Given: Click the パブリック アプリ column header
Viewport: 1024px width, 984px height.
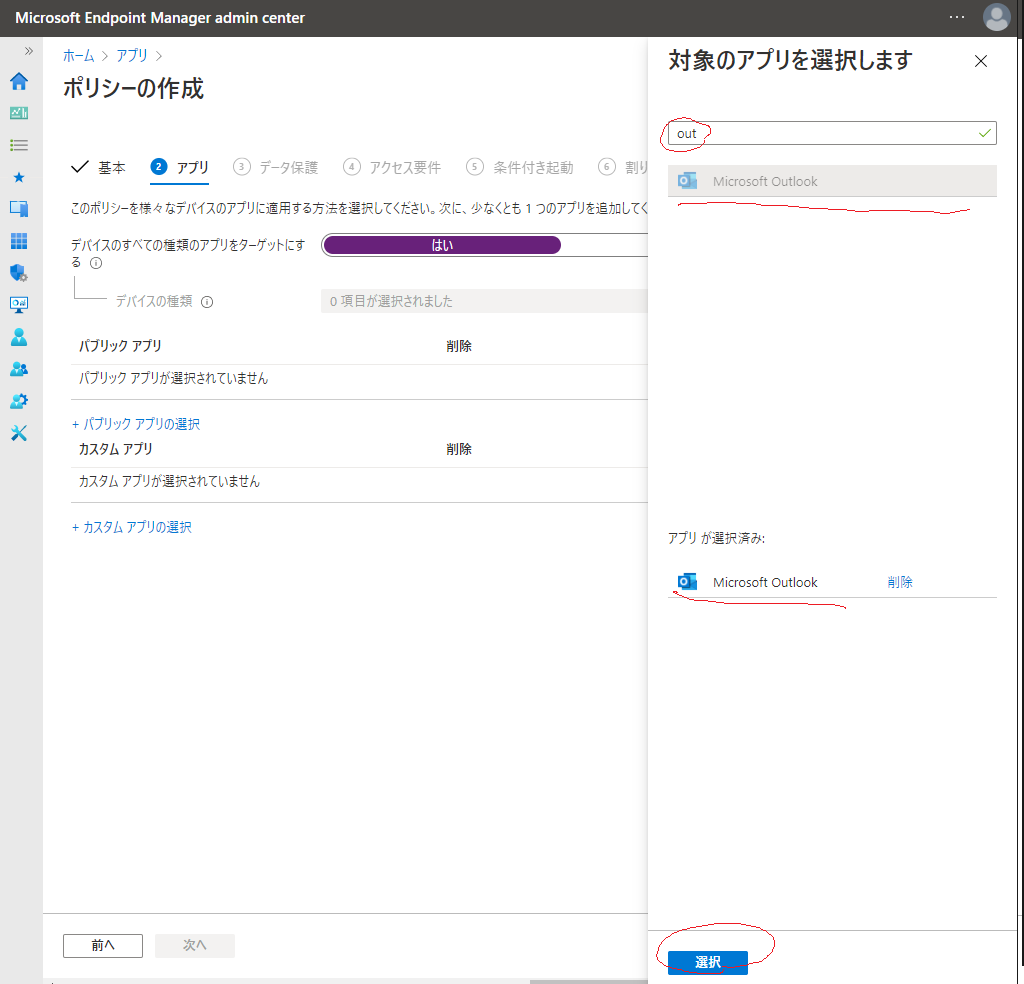Looking at the screenshot, I should pyautogui.click(x=120, y=346).
